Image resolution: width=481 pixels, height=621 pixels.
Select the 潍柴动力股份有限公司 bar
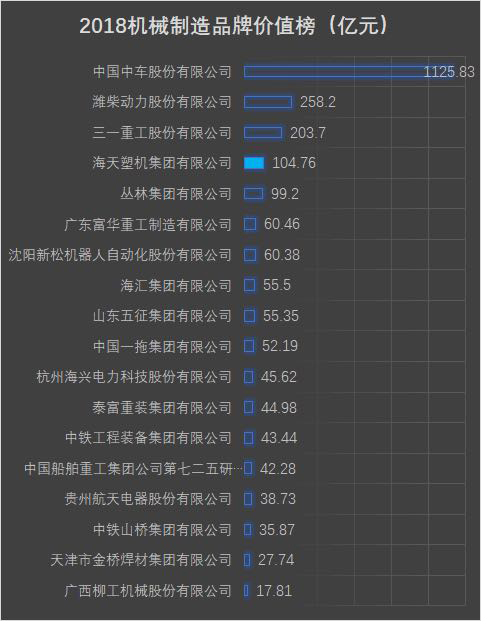click(x=268, y=102)
